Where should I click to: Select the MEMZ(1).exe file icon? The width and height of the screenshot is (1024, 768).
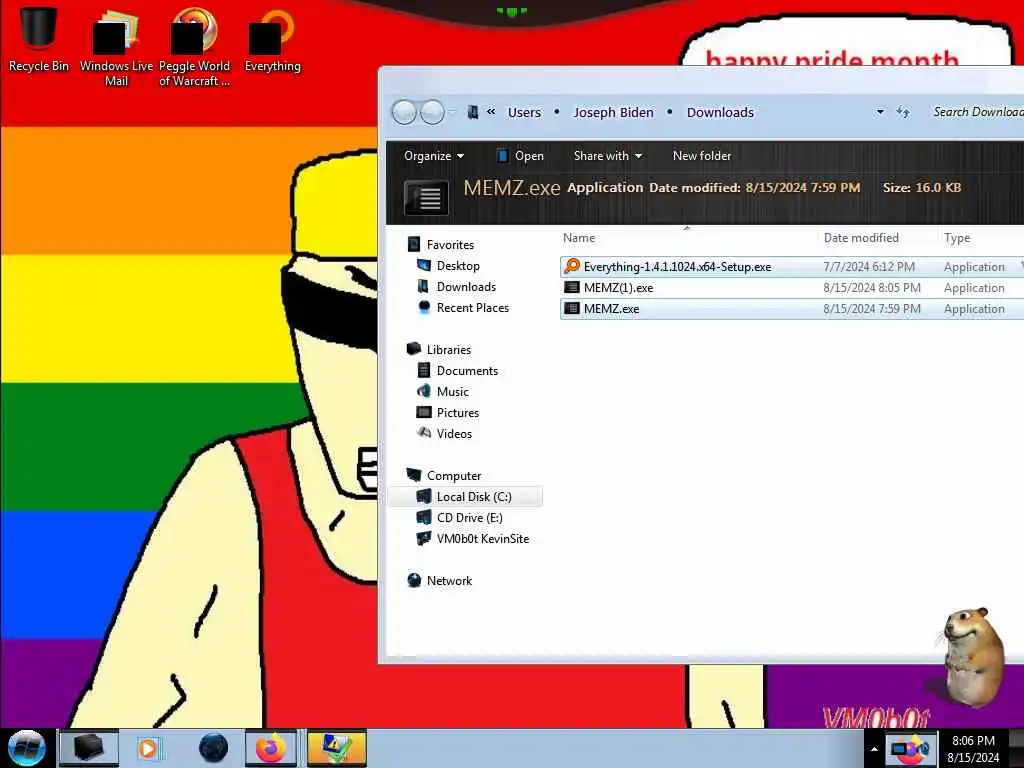tap(571, 287)
